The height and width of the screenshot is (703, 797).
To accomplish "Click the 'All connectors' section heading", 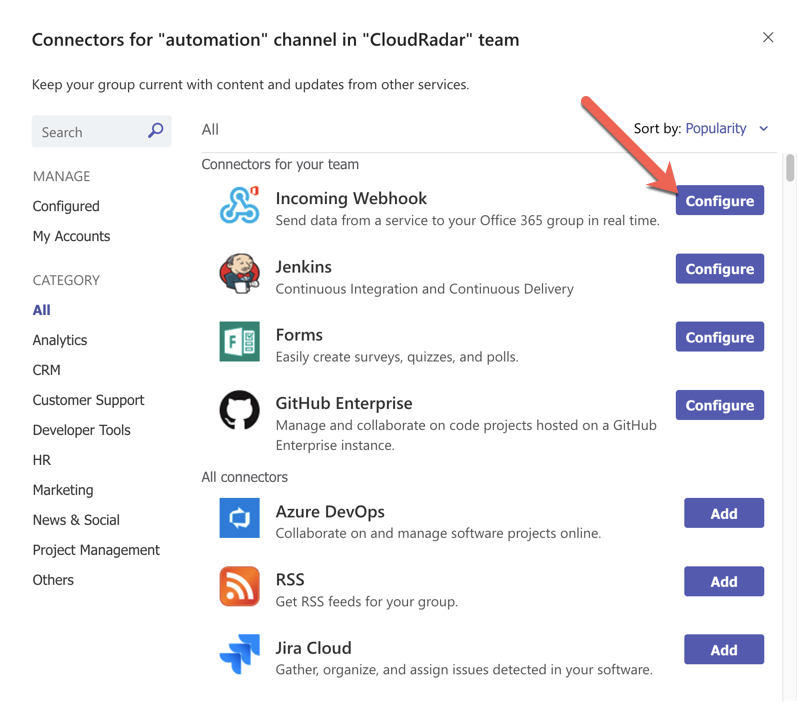I will click(244, 477).
